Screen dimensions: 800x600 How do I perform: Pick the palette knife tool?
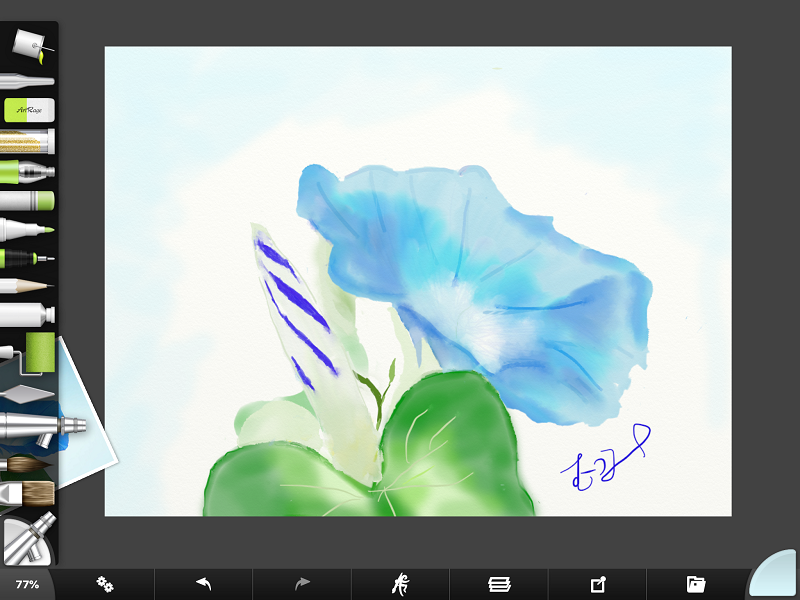pyautogui.click(x=28, y=391)
